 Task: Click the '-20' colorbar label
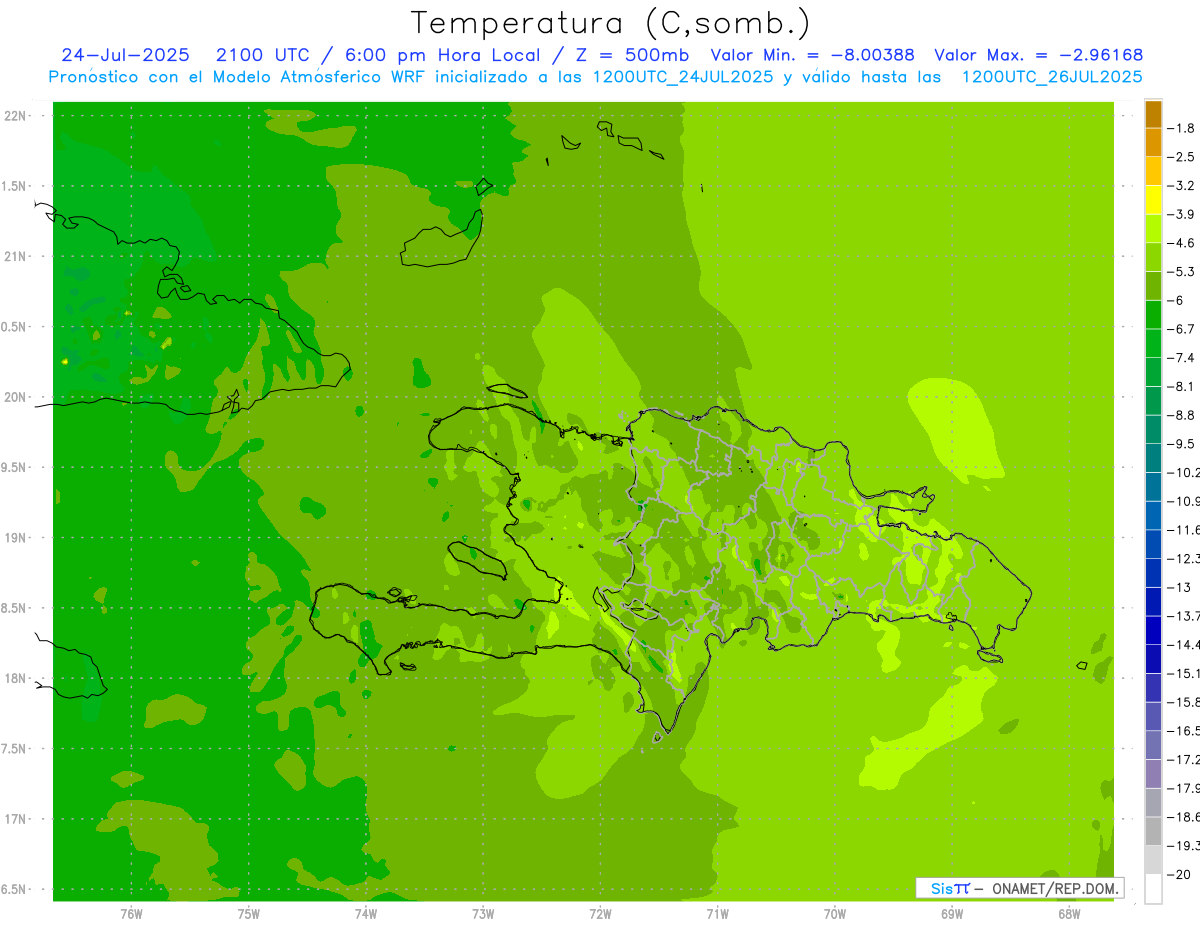[x=1179, y=874]
